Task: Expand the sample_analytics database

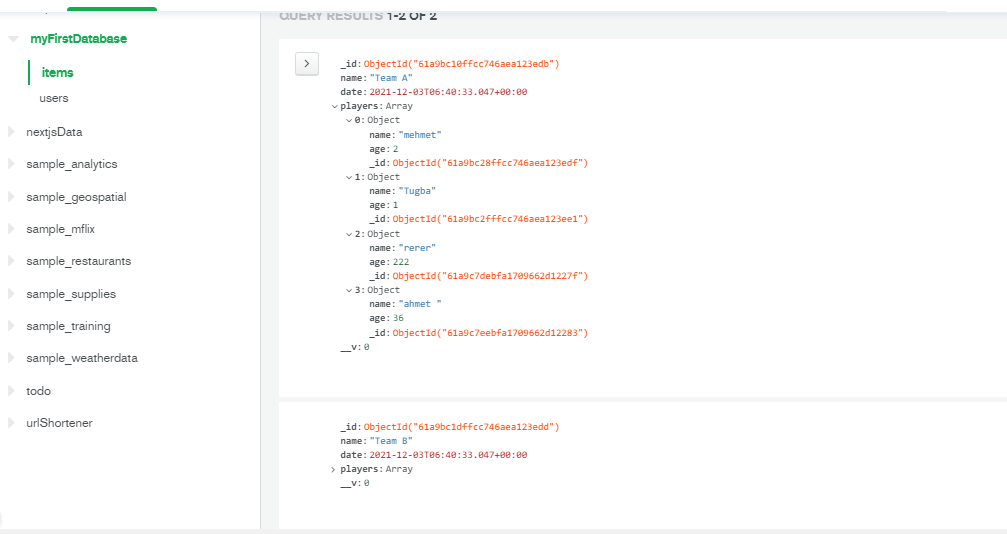Action: click(11, 164)
